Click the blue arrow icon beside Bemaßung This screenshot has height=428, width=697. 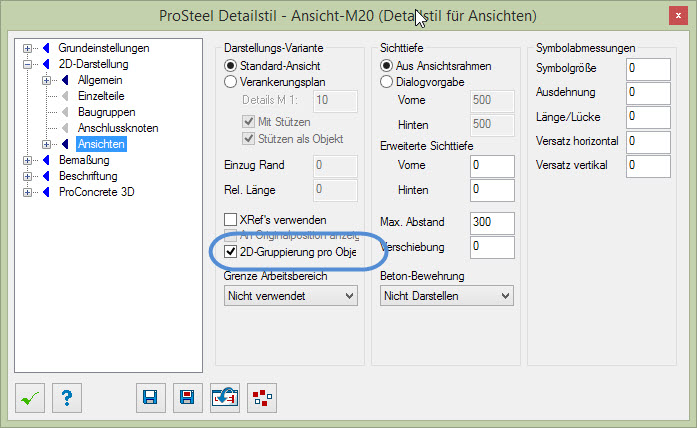tap(46, 160)
